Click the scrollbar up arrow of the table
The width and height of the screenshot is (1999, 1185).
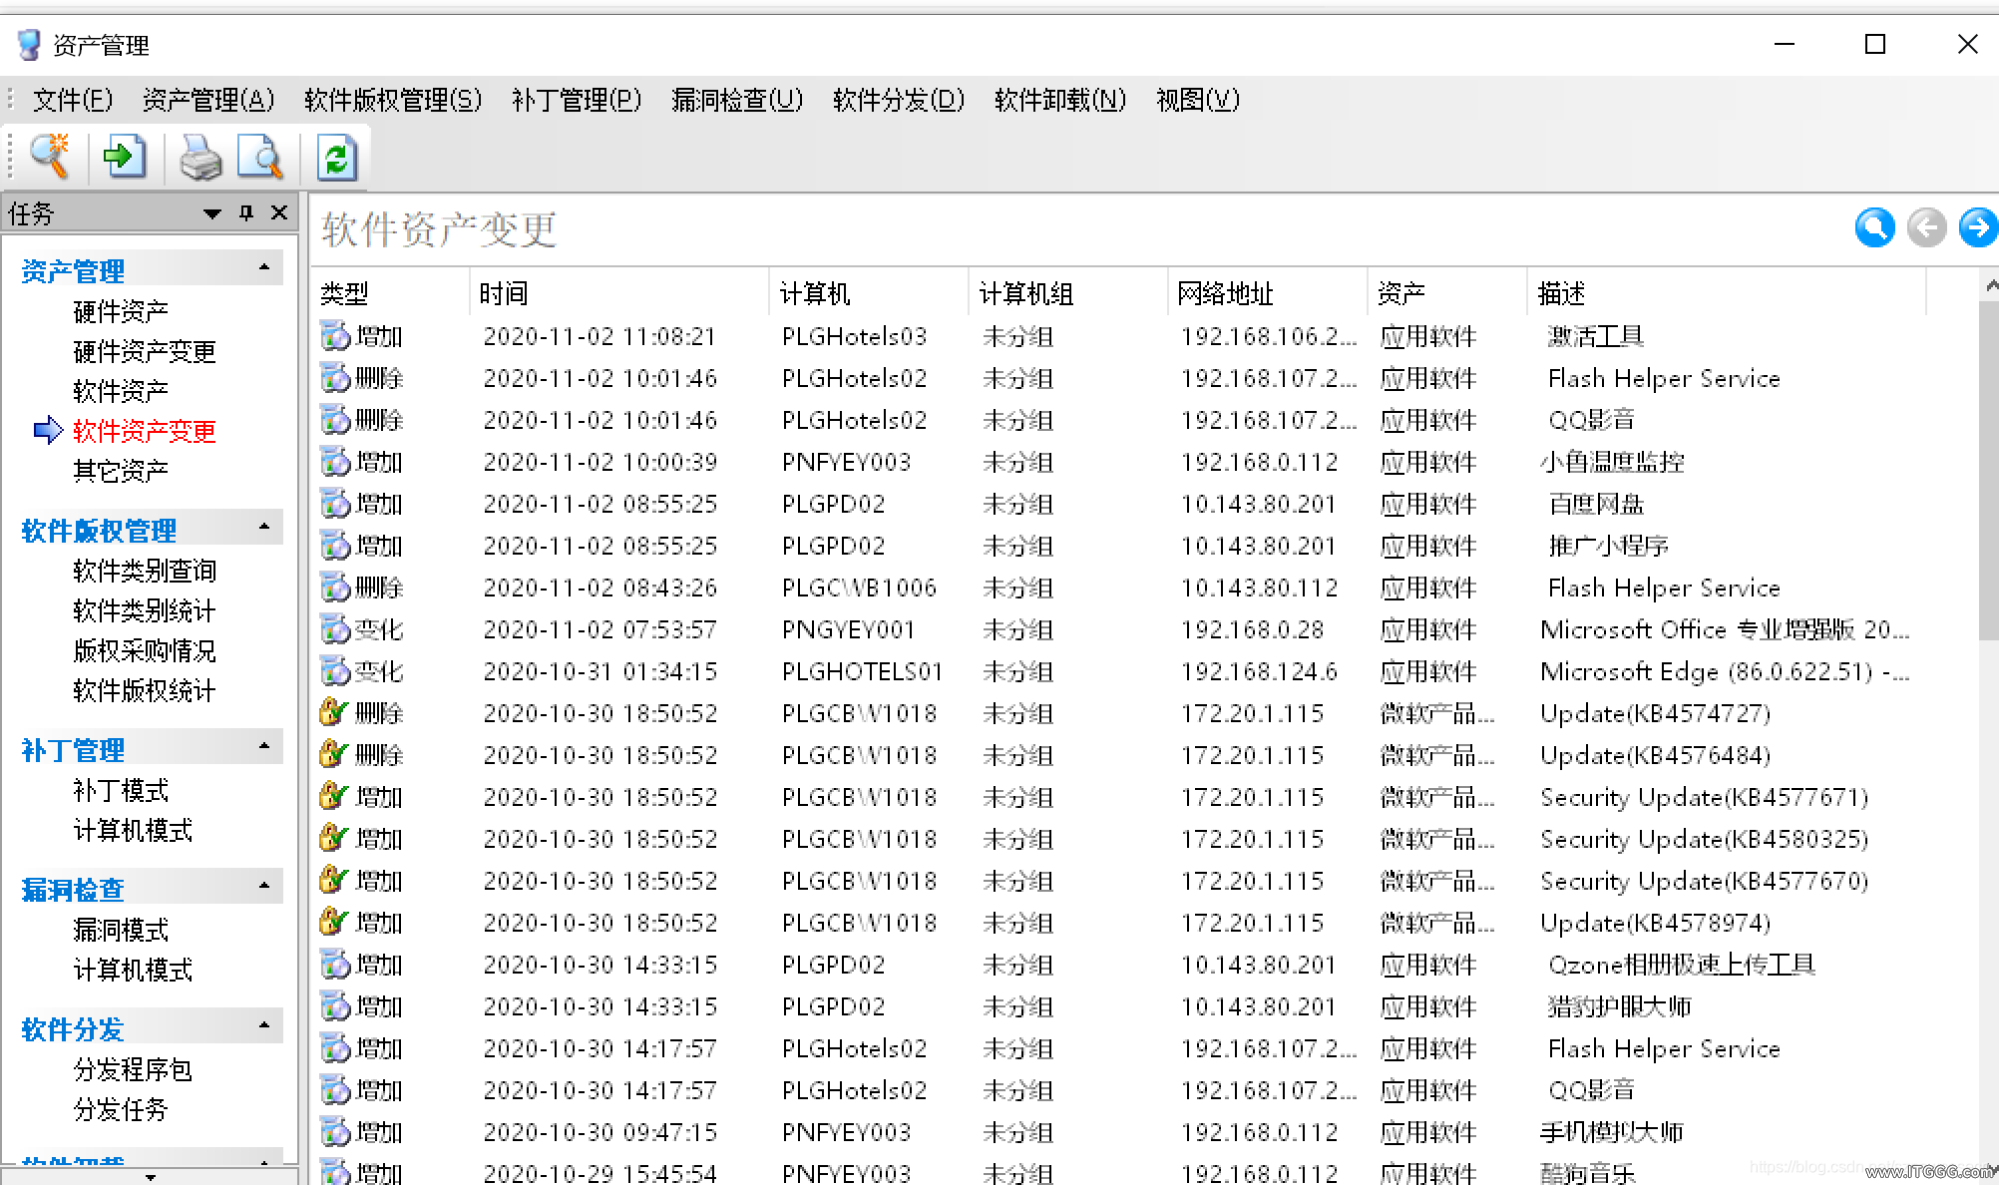point(1989,286)
